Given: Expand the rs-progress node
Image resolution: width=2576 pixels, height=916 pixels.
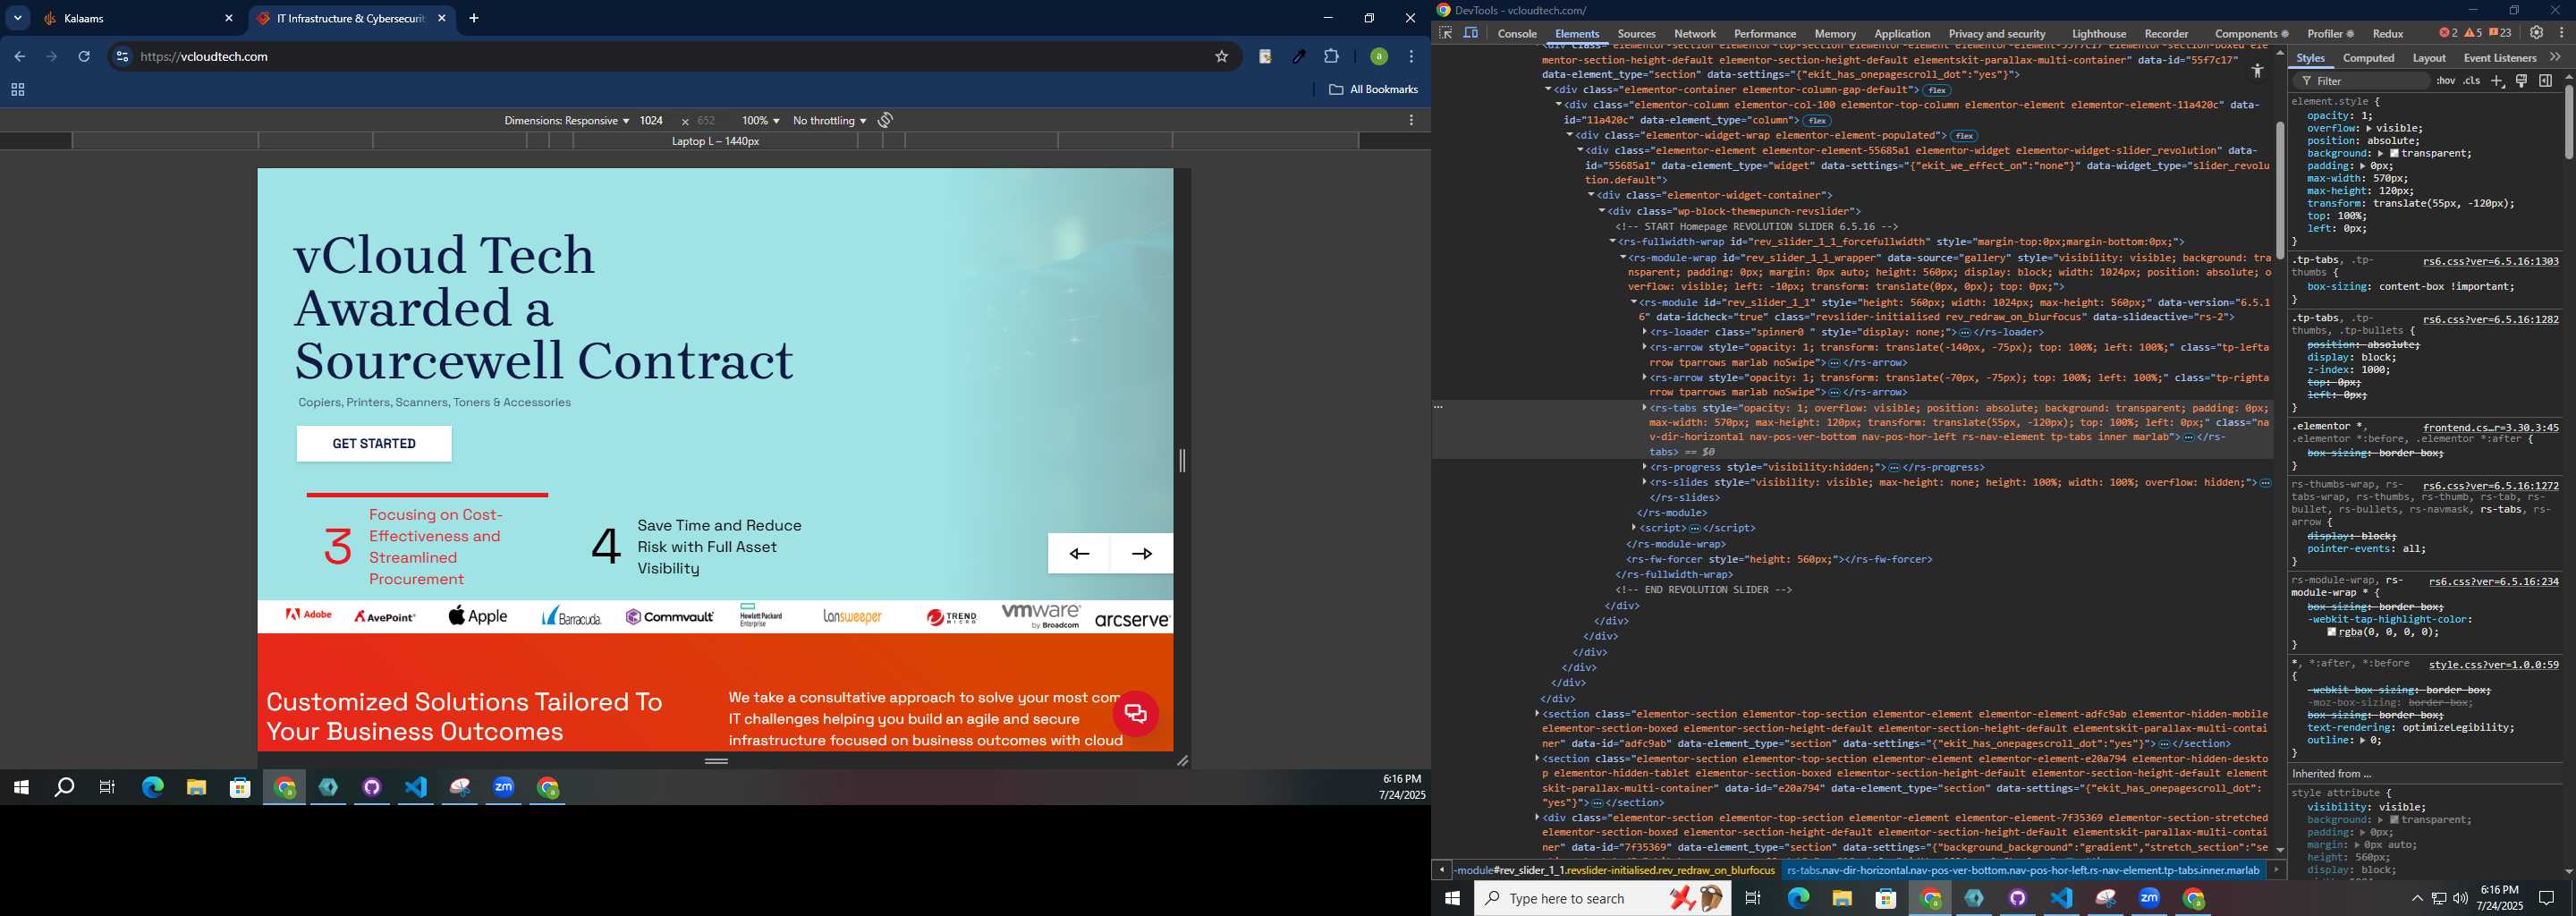Looking at the screenshot, I should (x=1644, y=467).
